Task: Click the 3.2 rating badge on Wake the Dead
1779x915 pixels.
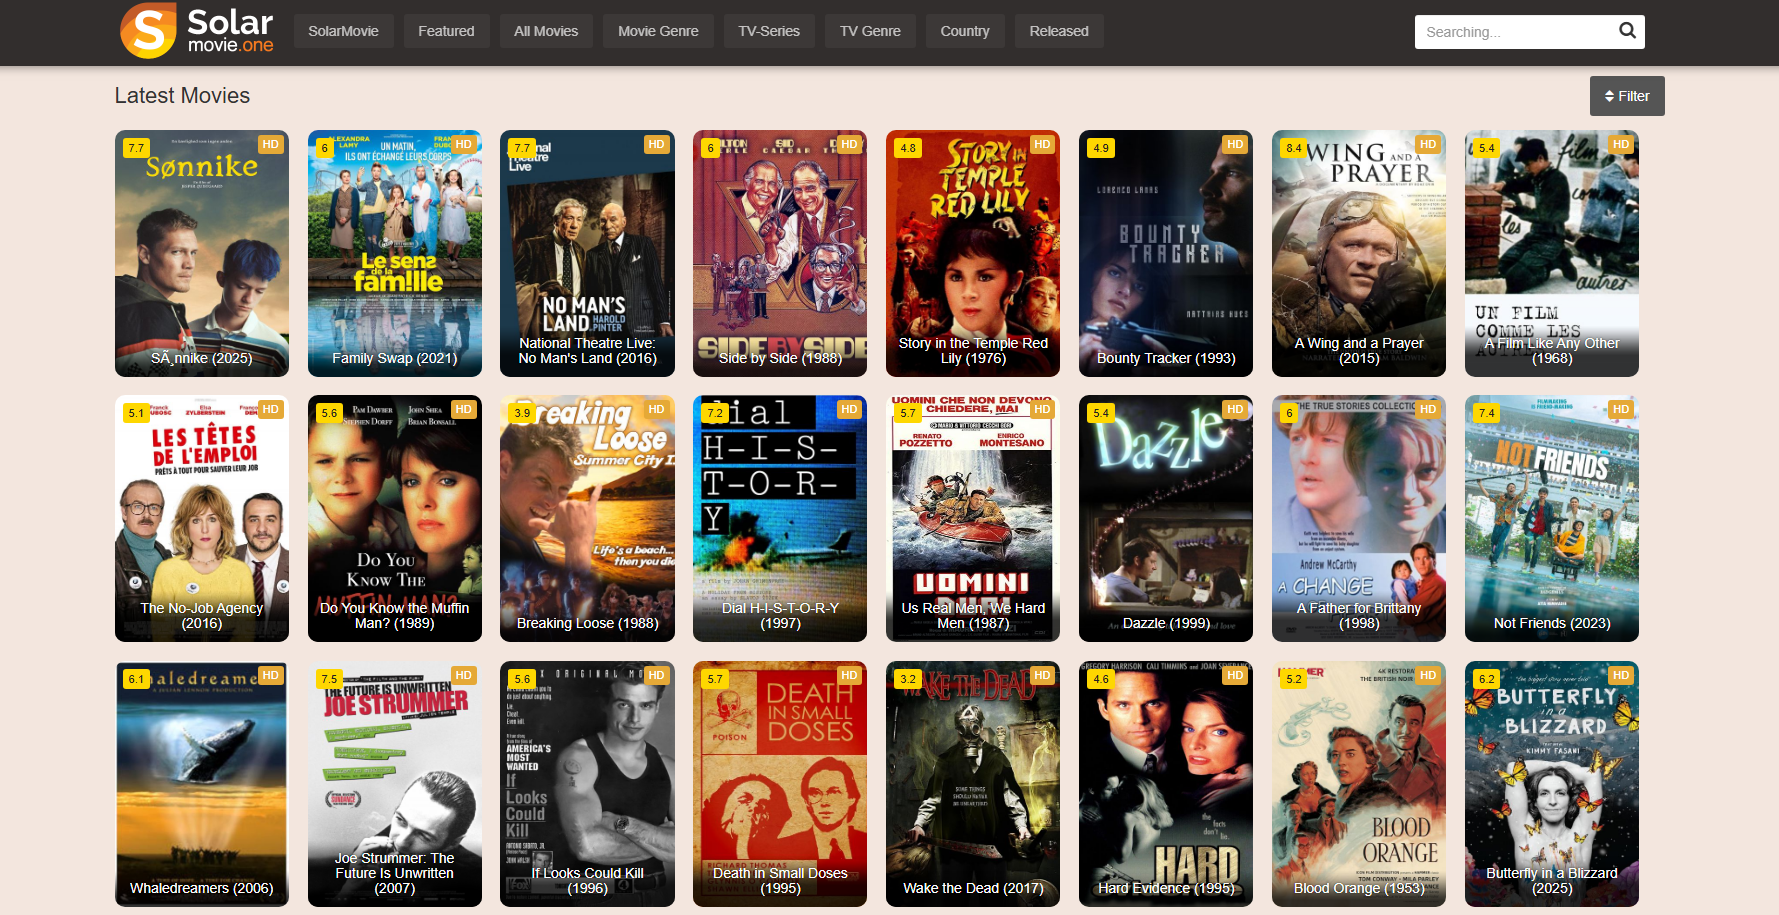Action: pyautogui.click(x=907, y=679)
